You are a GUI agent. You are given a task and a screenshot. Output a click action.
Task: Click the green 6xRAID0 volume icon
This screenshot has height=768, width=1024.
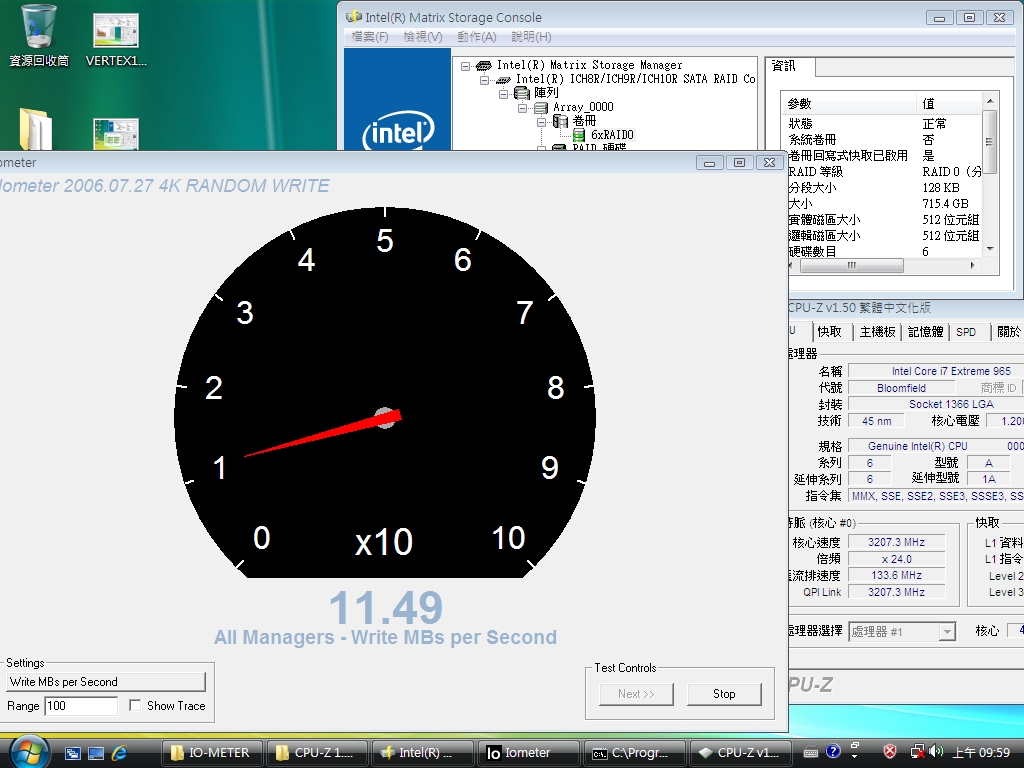tap(579, 135)
